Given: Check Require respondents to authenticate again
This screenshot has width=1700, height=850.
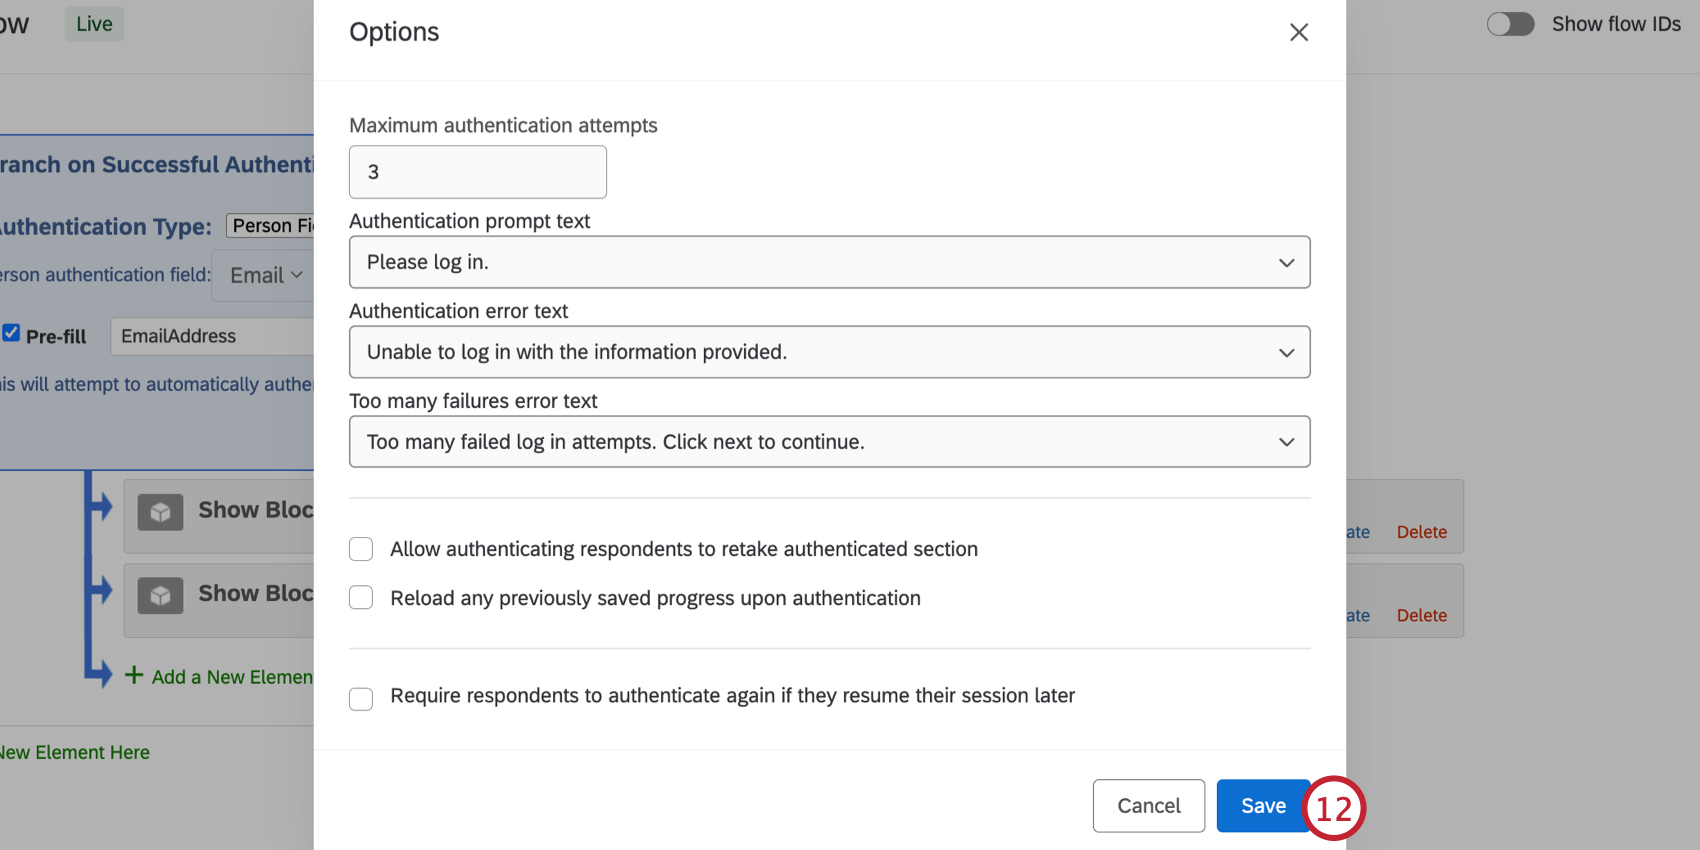Looking at the screenshot, I should [361, 698].
